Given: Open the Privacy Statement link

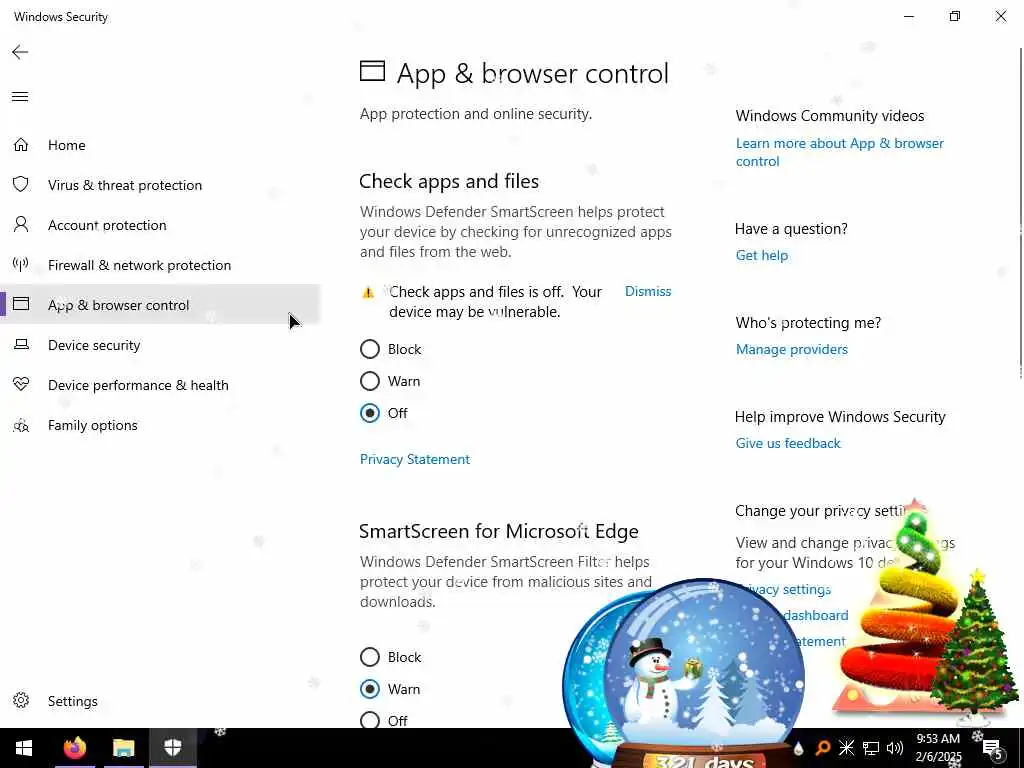Looking at the screenshot, I should (415, 459).
